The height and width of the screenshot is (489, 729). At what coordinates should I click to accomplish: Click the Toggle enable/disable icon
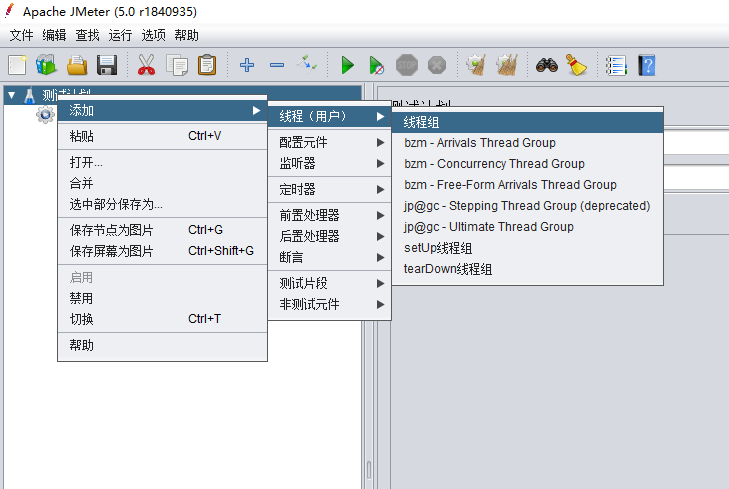point(307,65)
